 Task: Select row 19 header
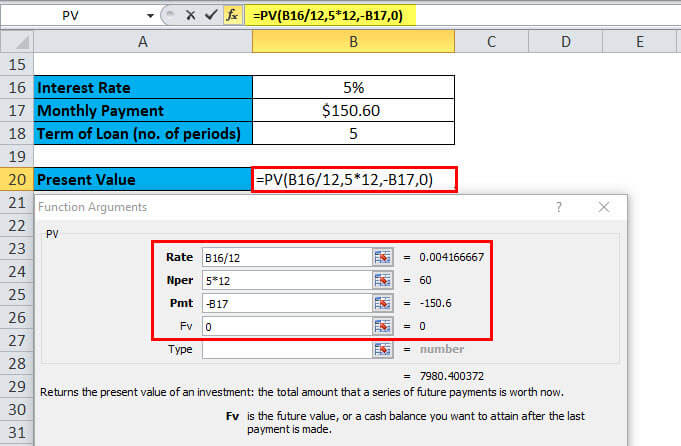pyautogui.click(x=17, y=156)
